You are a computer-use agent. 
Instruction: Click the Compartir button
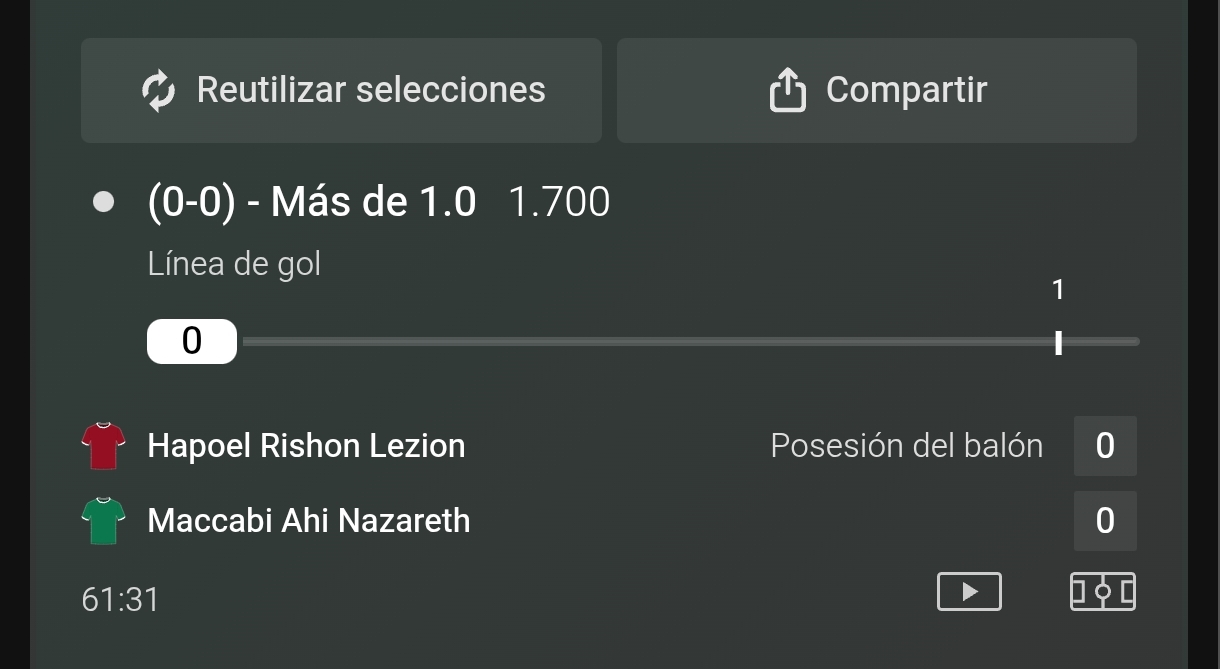pyautogui.click(x=876, y=90)
